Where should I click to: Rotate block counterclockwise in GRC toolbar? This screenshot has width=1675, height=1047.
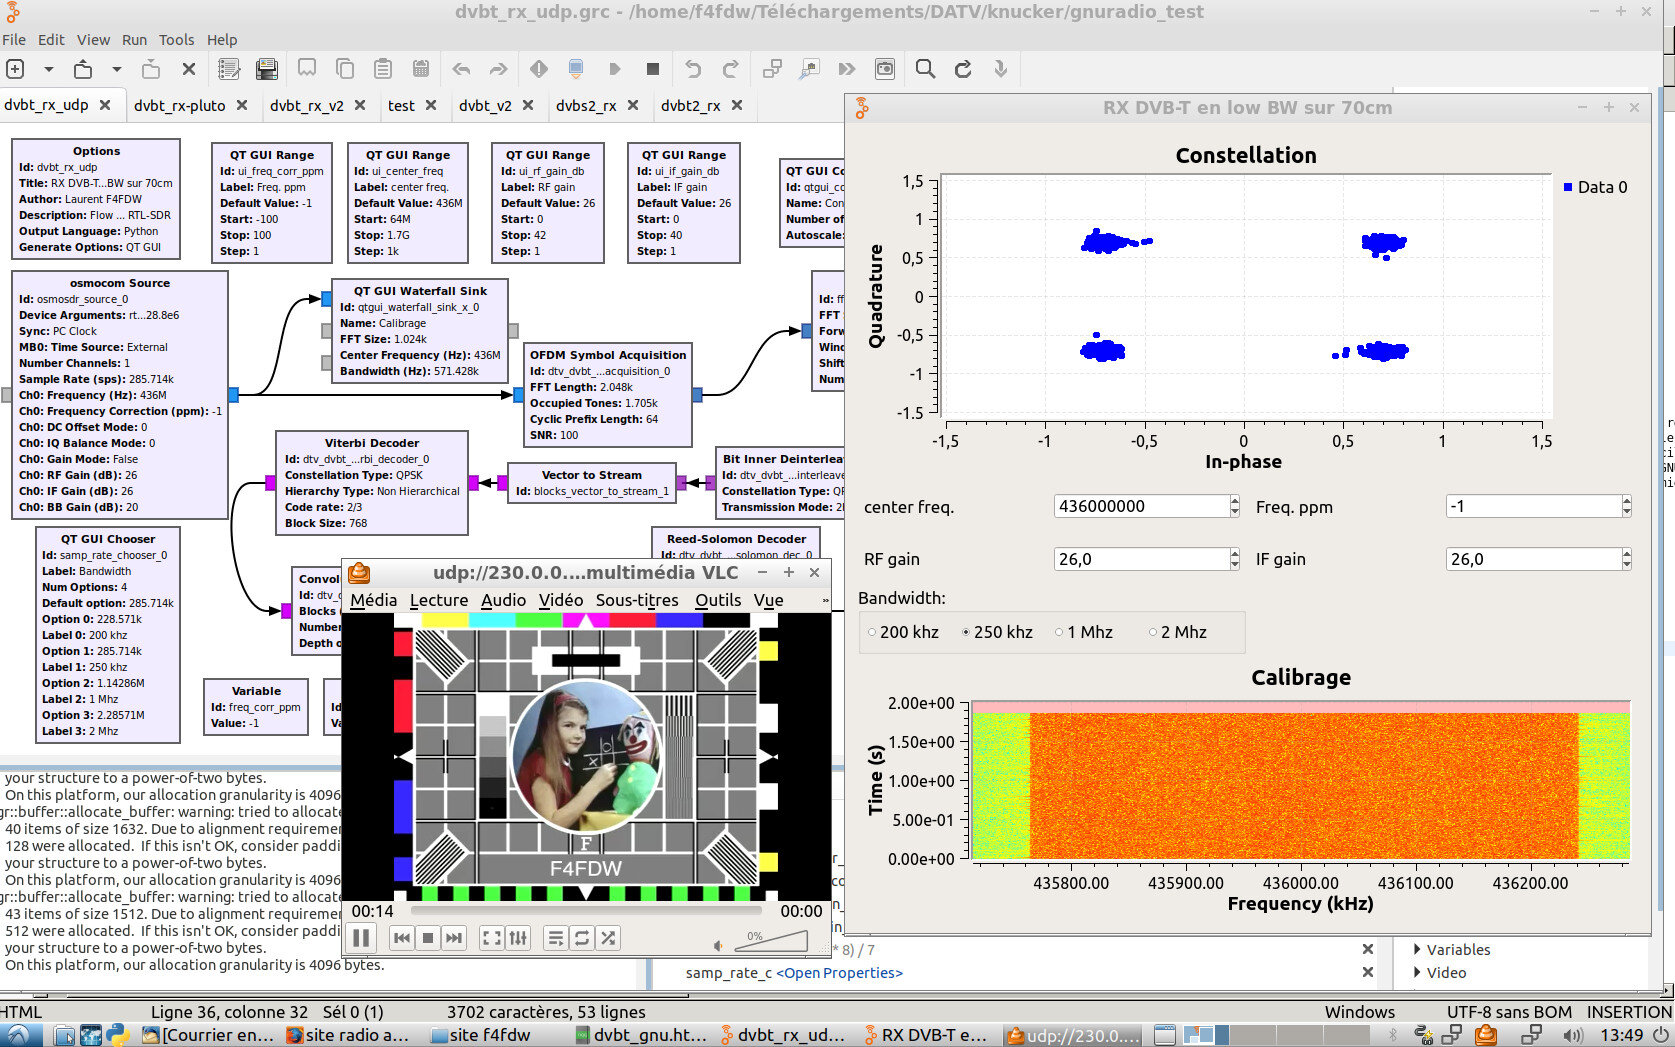693,69
